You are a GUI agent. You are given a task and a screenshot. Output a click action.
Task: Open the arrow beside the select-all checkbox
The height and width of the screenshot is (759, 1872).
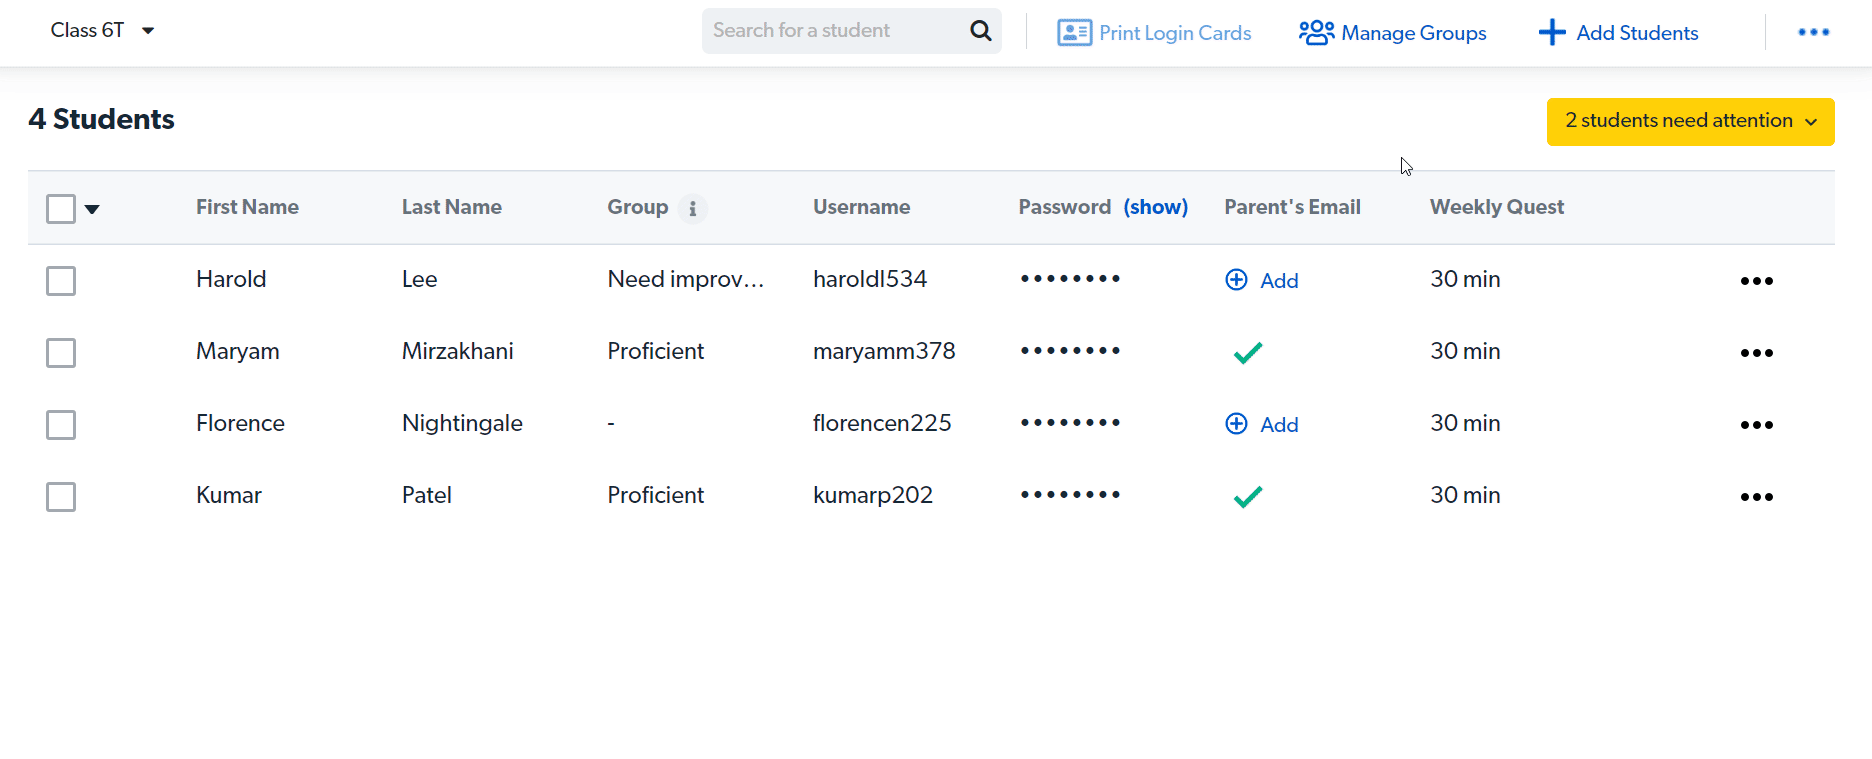click(92, 210)
